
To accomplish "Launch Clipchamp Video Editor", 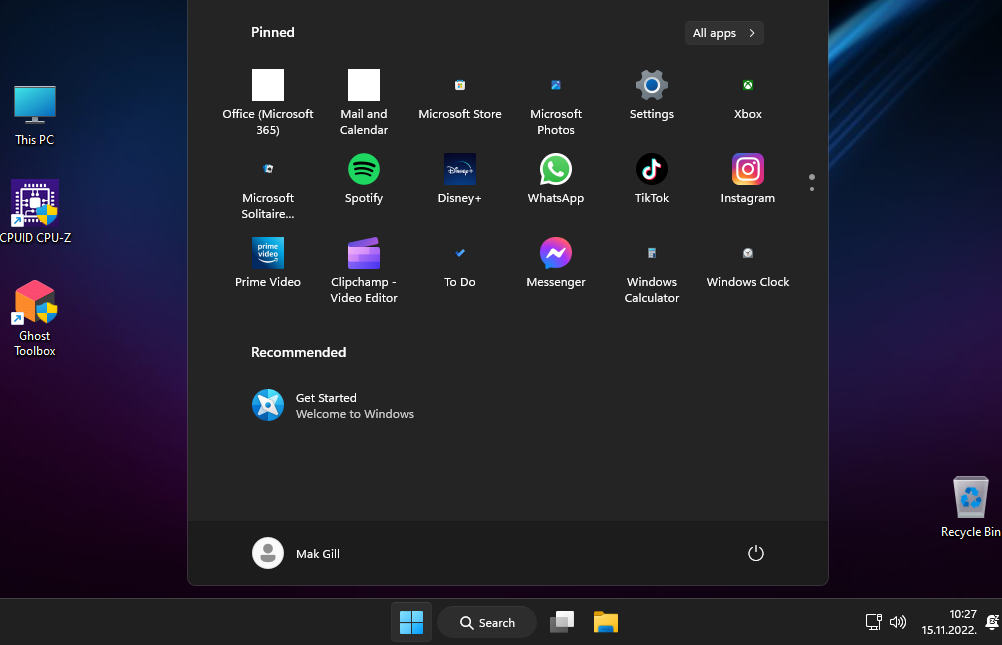I will click(364, 270).
